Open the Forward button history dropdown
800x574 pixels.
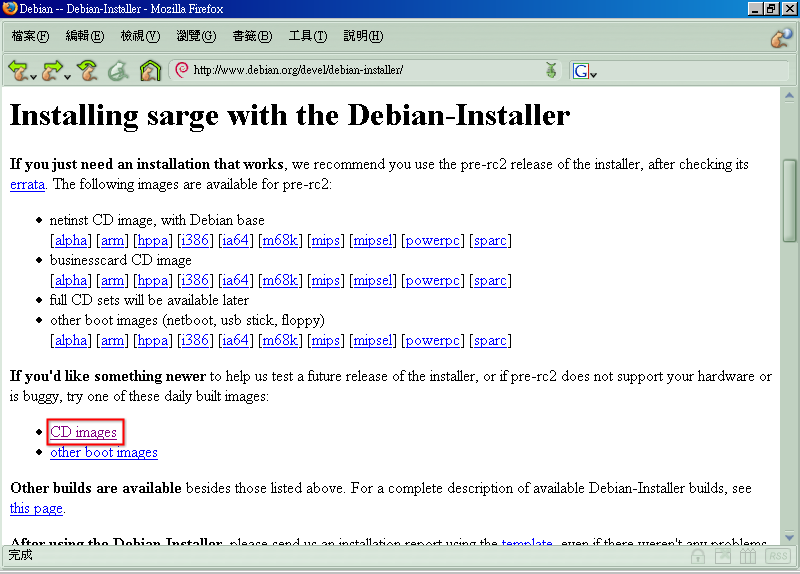(67, 75)
